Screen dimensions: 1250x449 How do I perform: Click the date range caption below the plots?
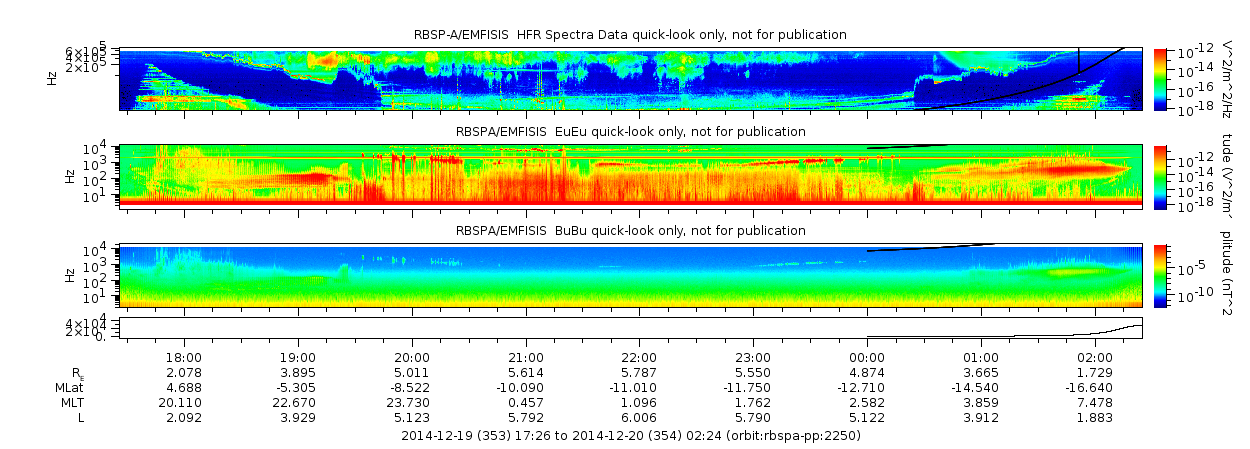(630, 436)
